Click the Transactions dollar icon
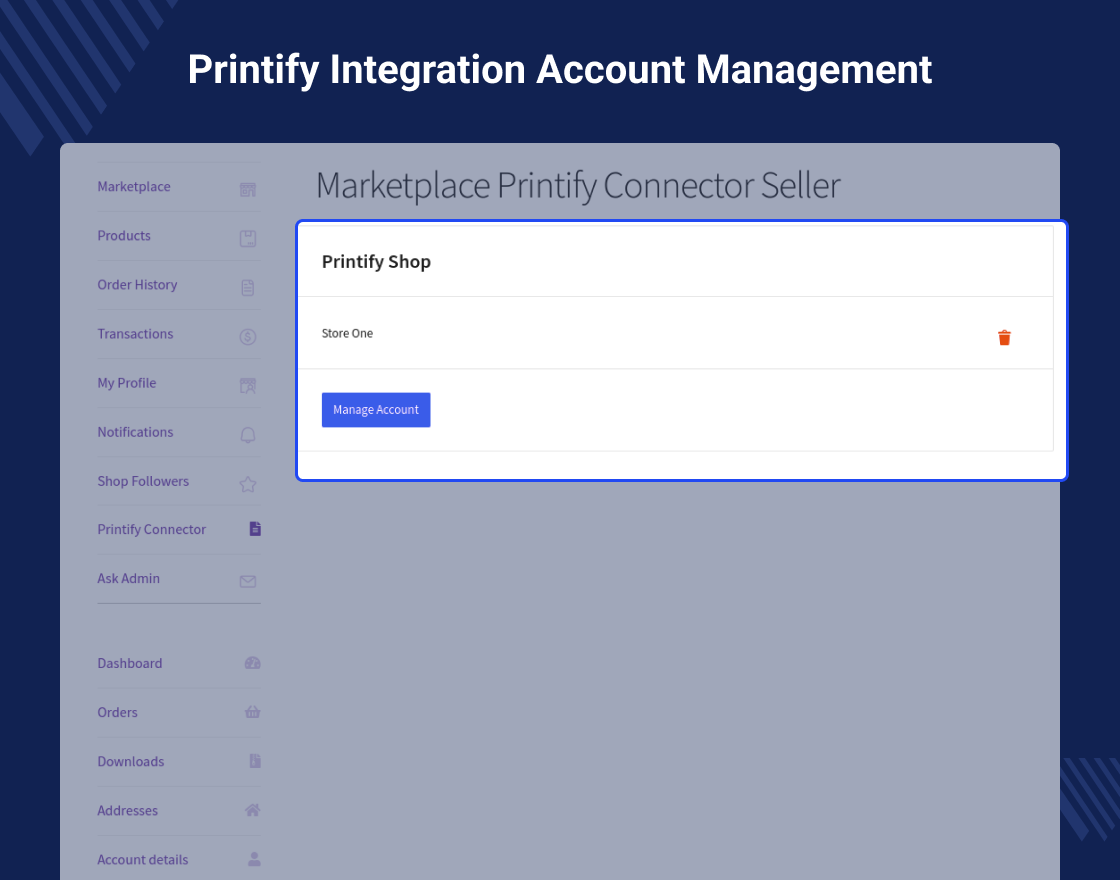The image size is (1120, 880). click(x=248, y=337)
